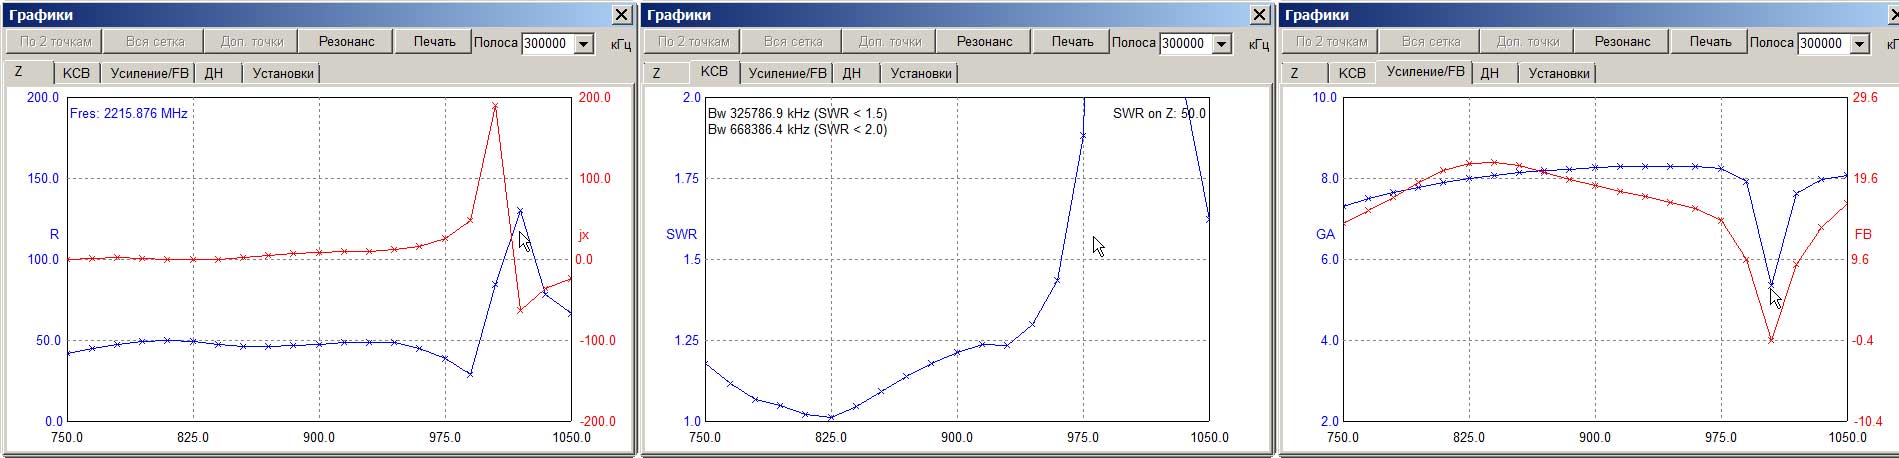The width and height of the screenshot is (1899, 458).
Task: Switch to Z tab in the SWR graph window
Action: 656,73
